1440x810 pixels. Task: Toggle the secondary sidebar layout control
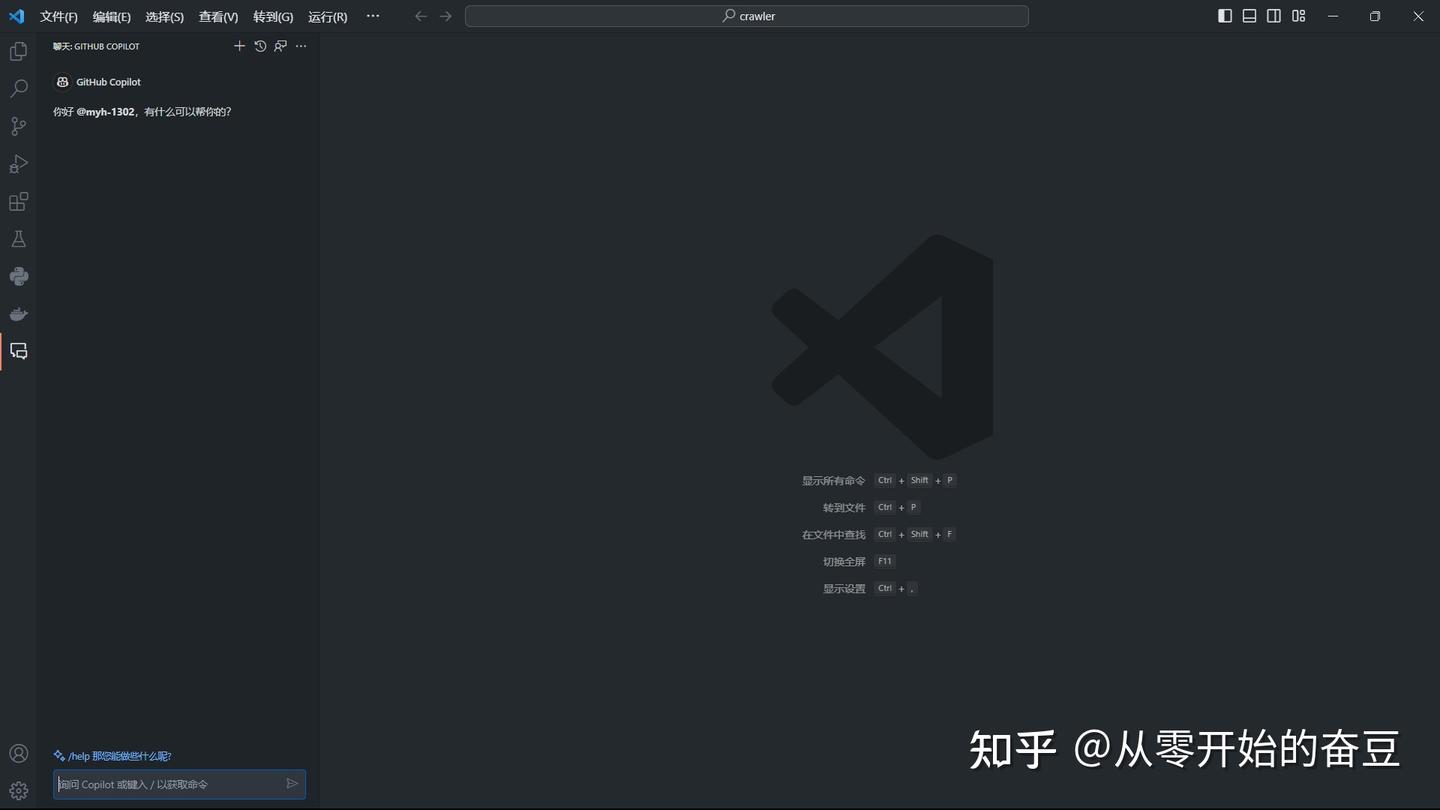tap(1273, 16)
